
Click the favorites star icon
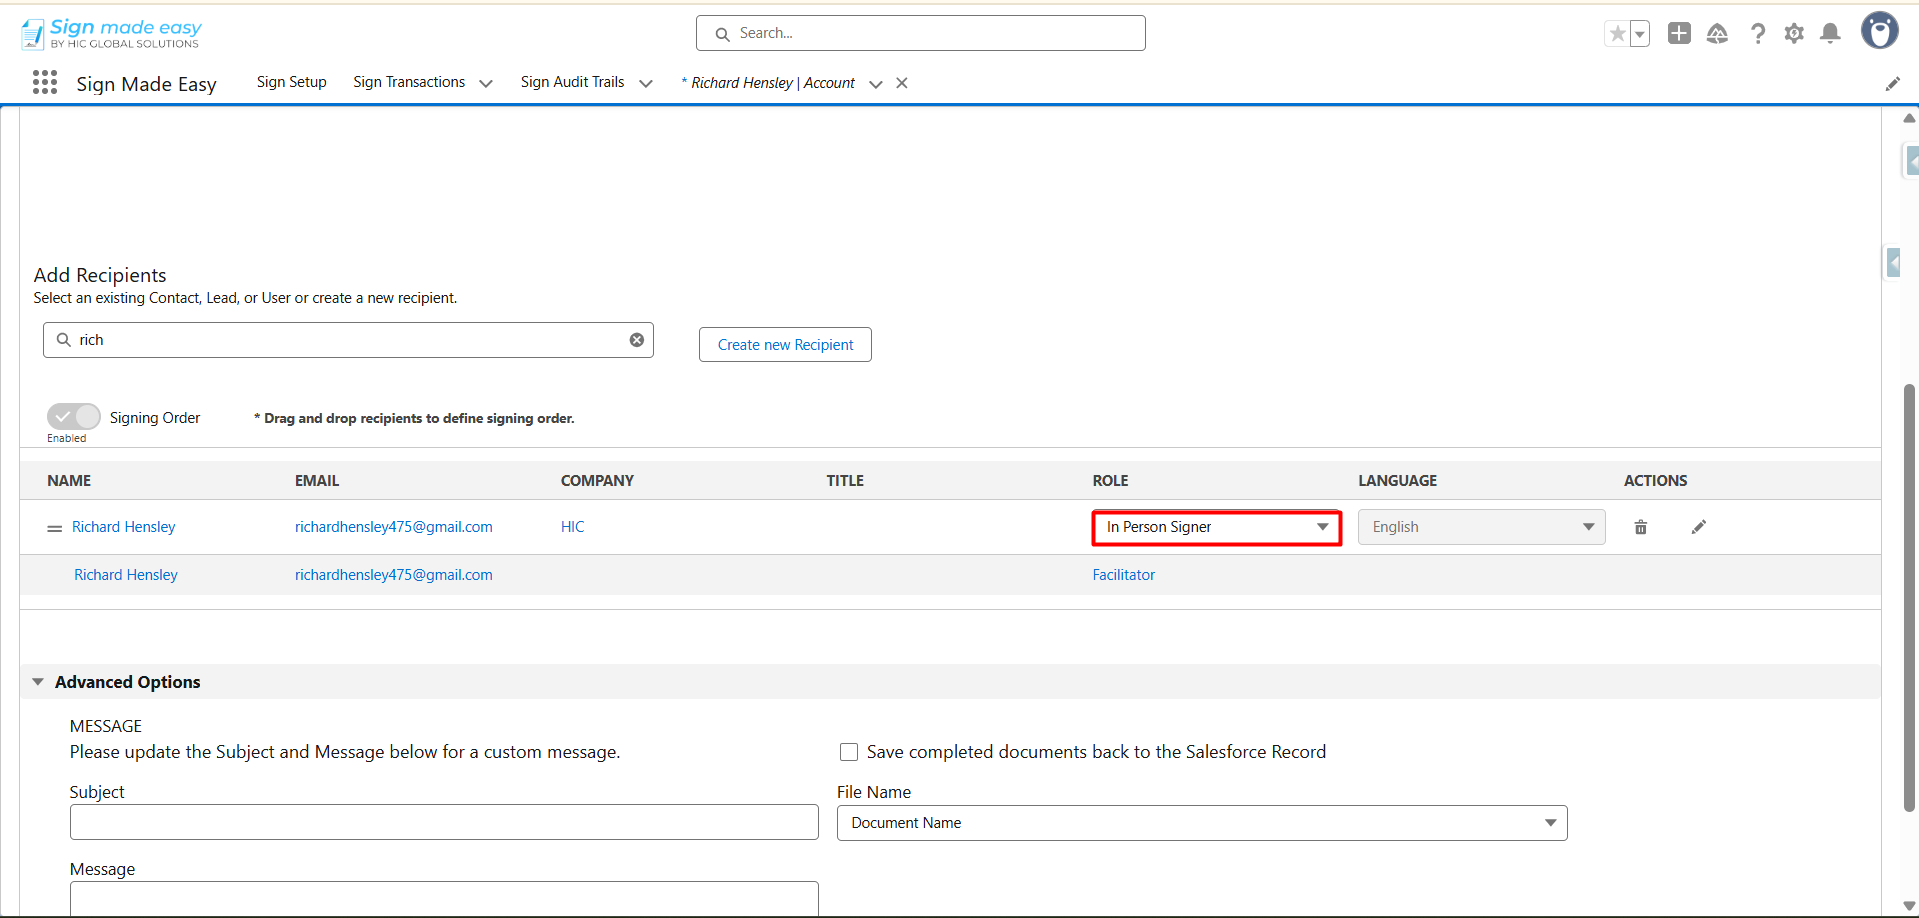click(x=1616, y=34)
